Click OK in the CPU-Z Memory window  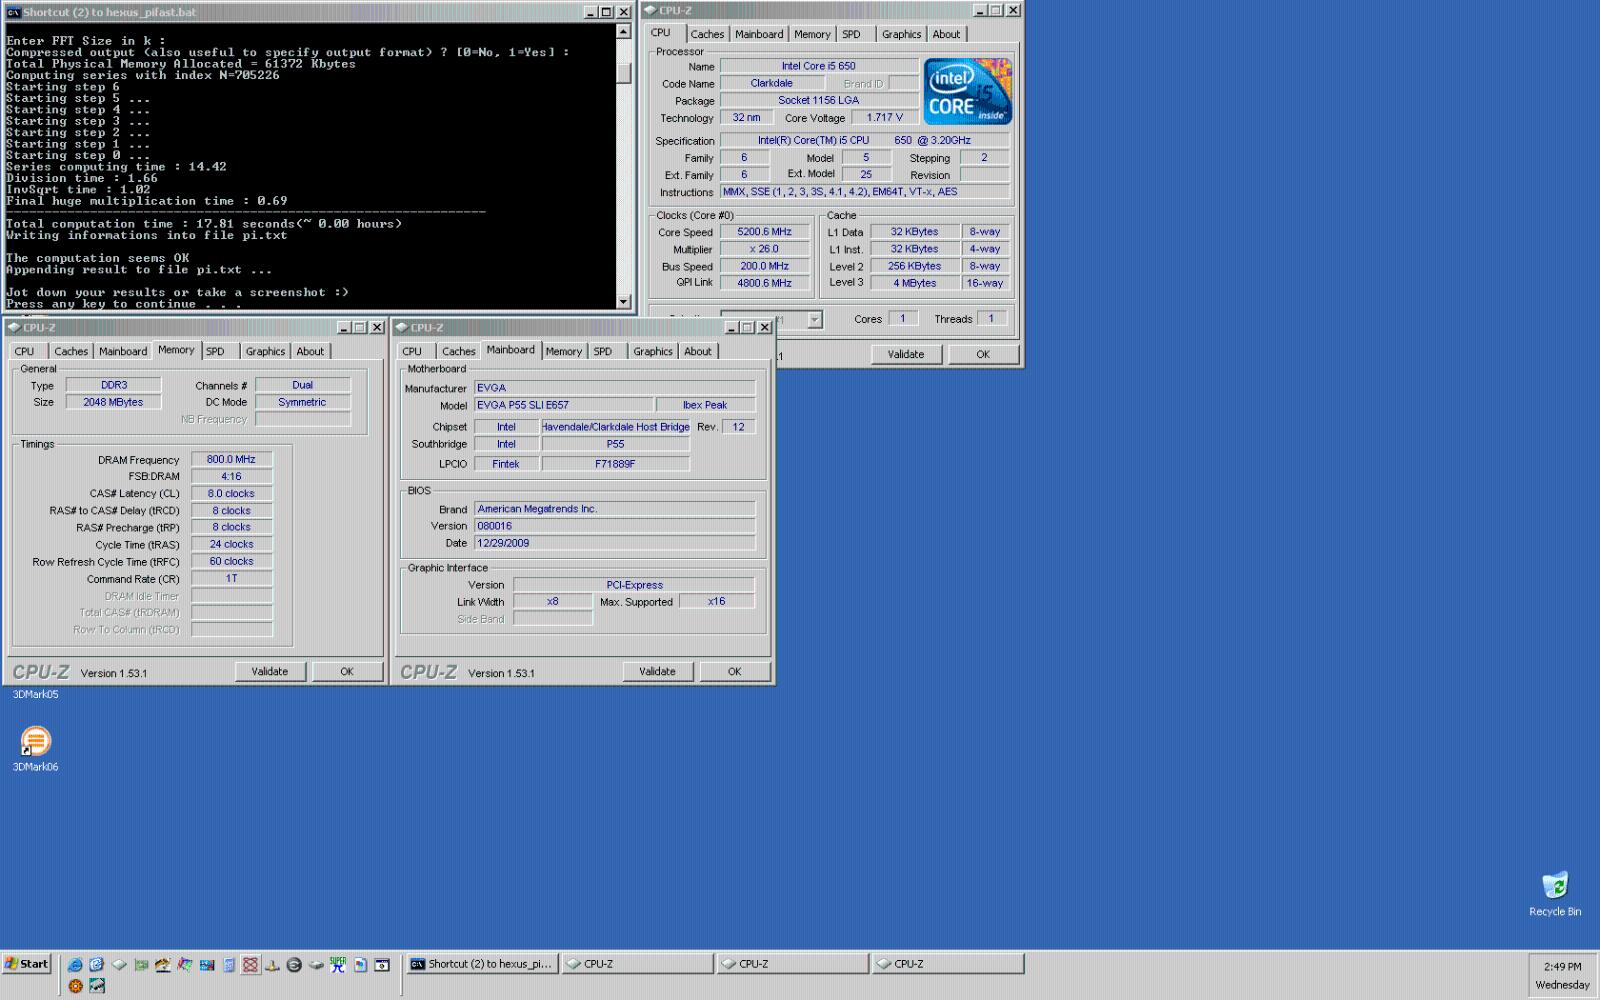pyautogui.click(x=347, y=672)
